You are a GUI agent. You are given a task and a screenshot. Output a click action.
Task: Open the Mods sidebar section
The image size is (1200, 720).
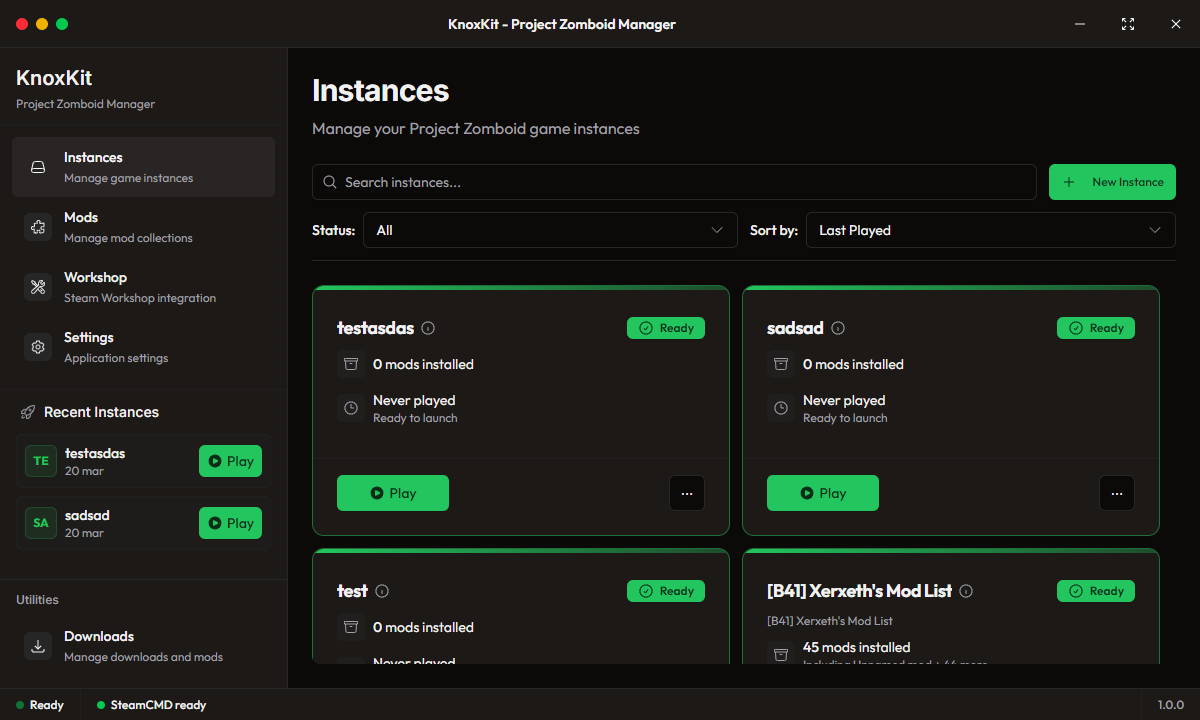click(143, 227)
